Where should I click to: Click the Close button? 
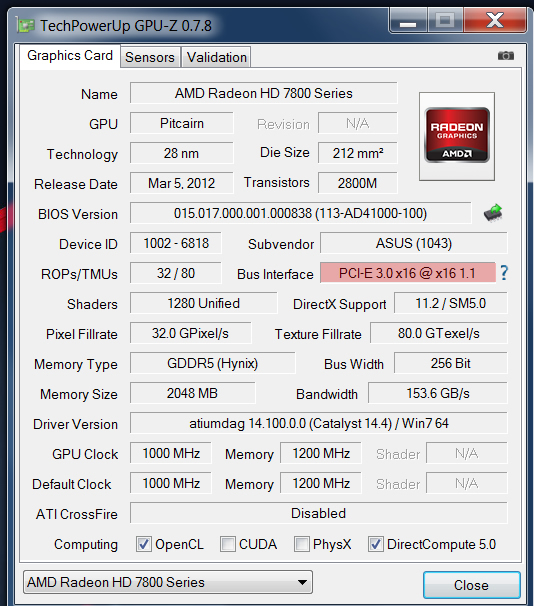(x=471, y=585)
